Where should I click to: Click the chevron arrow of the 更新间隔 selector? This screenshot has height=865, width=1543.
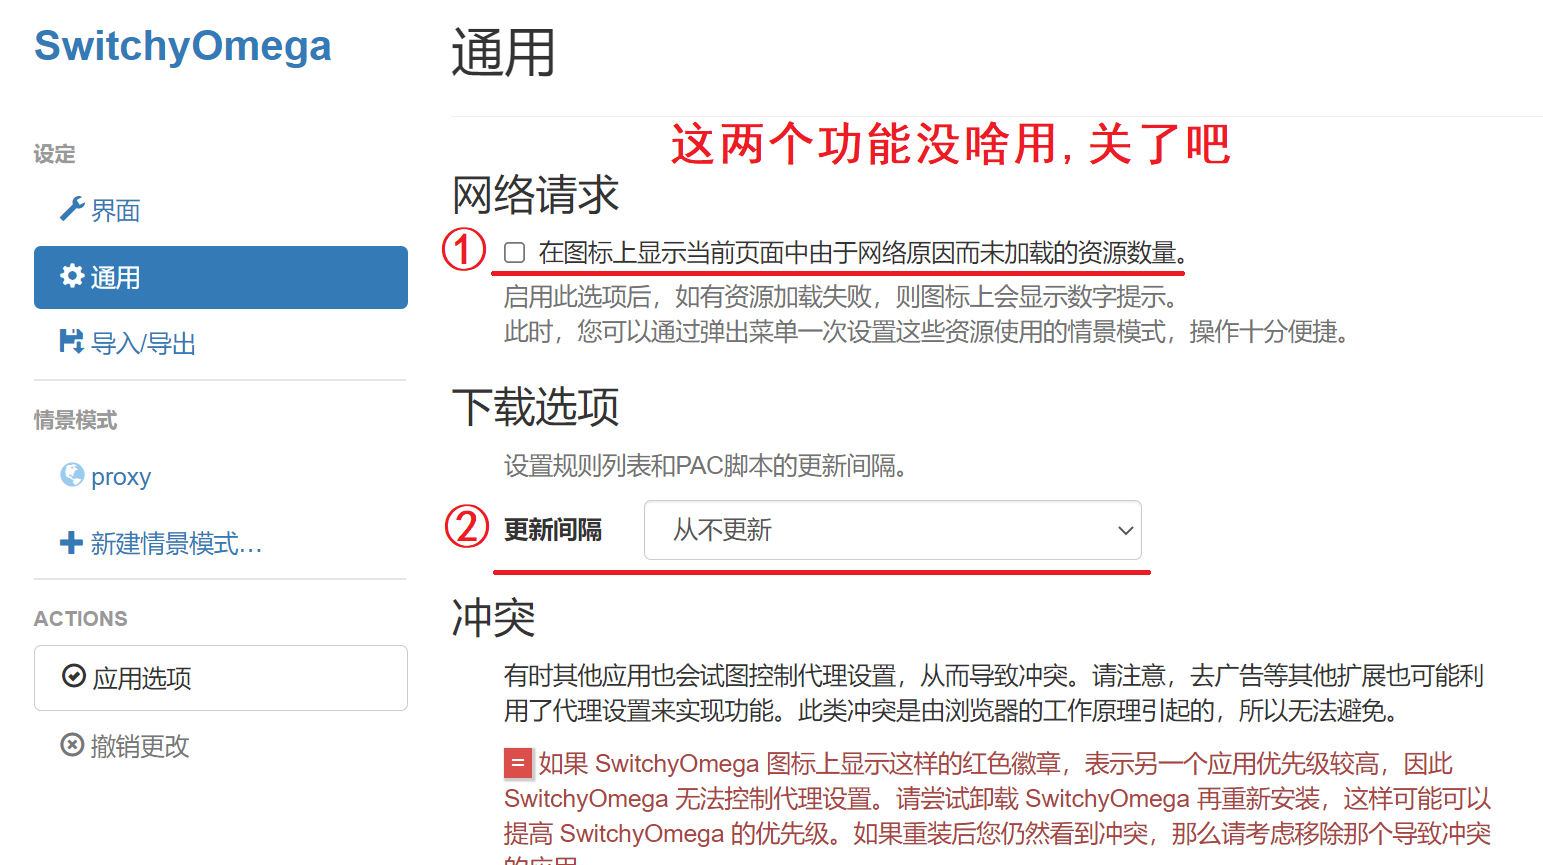[x=1125, y=530]
